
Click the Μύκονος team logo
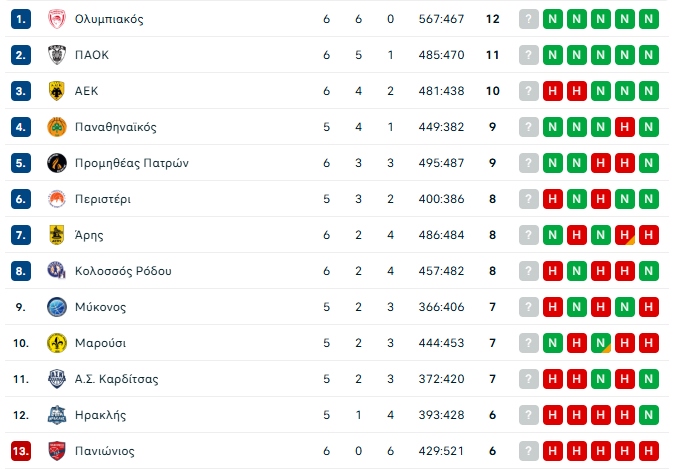pyautogui.click(x=56, y=307)
